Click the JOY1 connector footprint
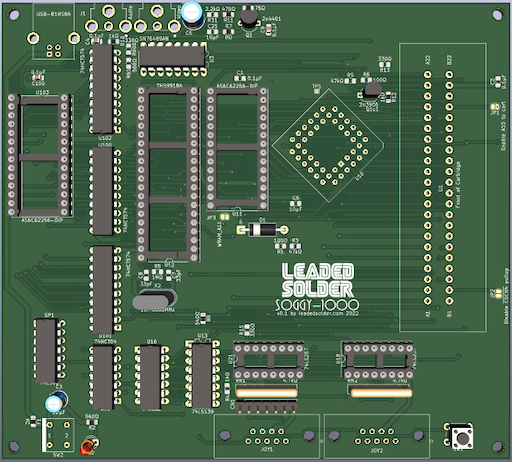Screen dimensions: 512x462 pyautogui.click(x=267, y=436)
